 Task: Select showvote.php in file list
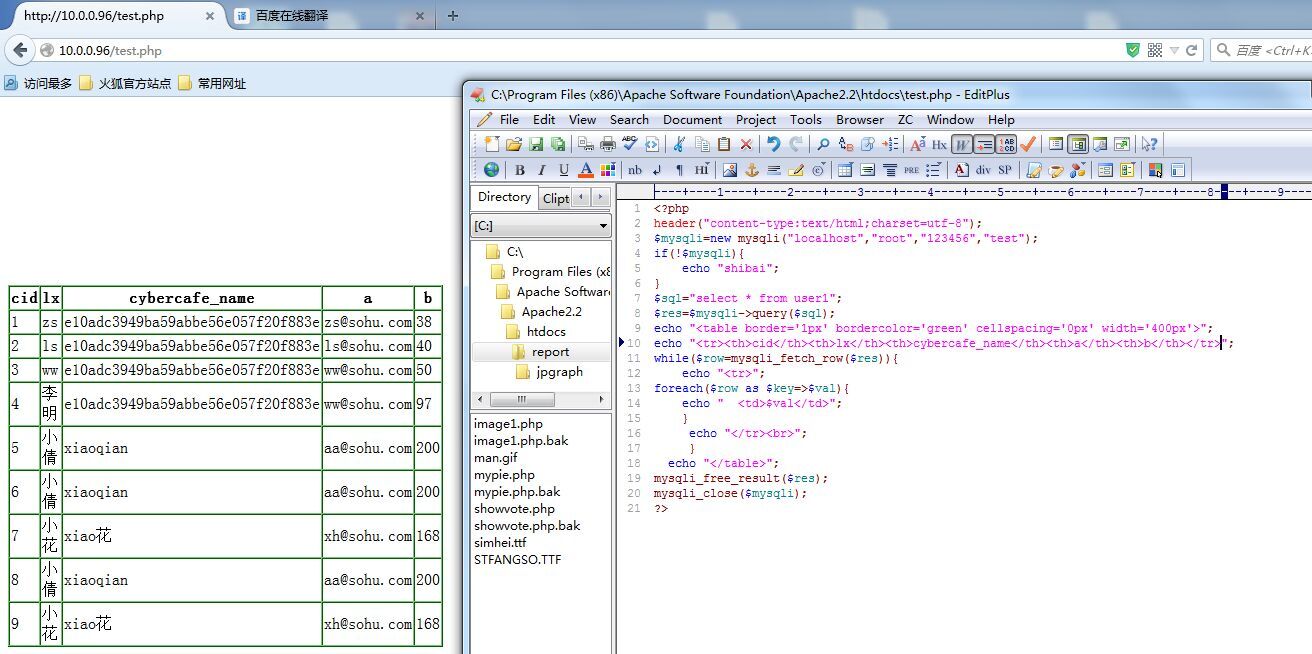[x=514, y=509]
